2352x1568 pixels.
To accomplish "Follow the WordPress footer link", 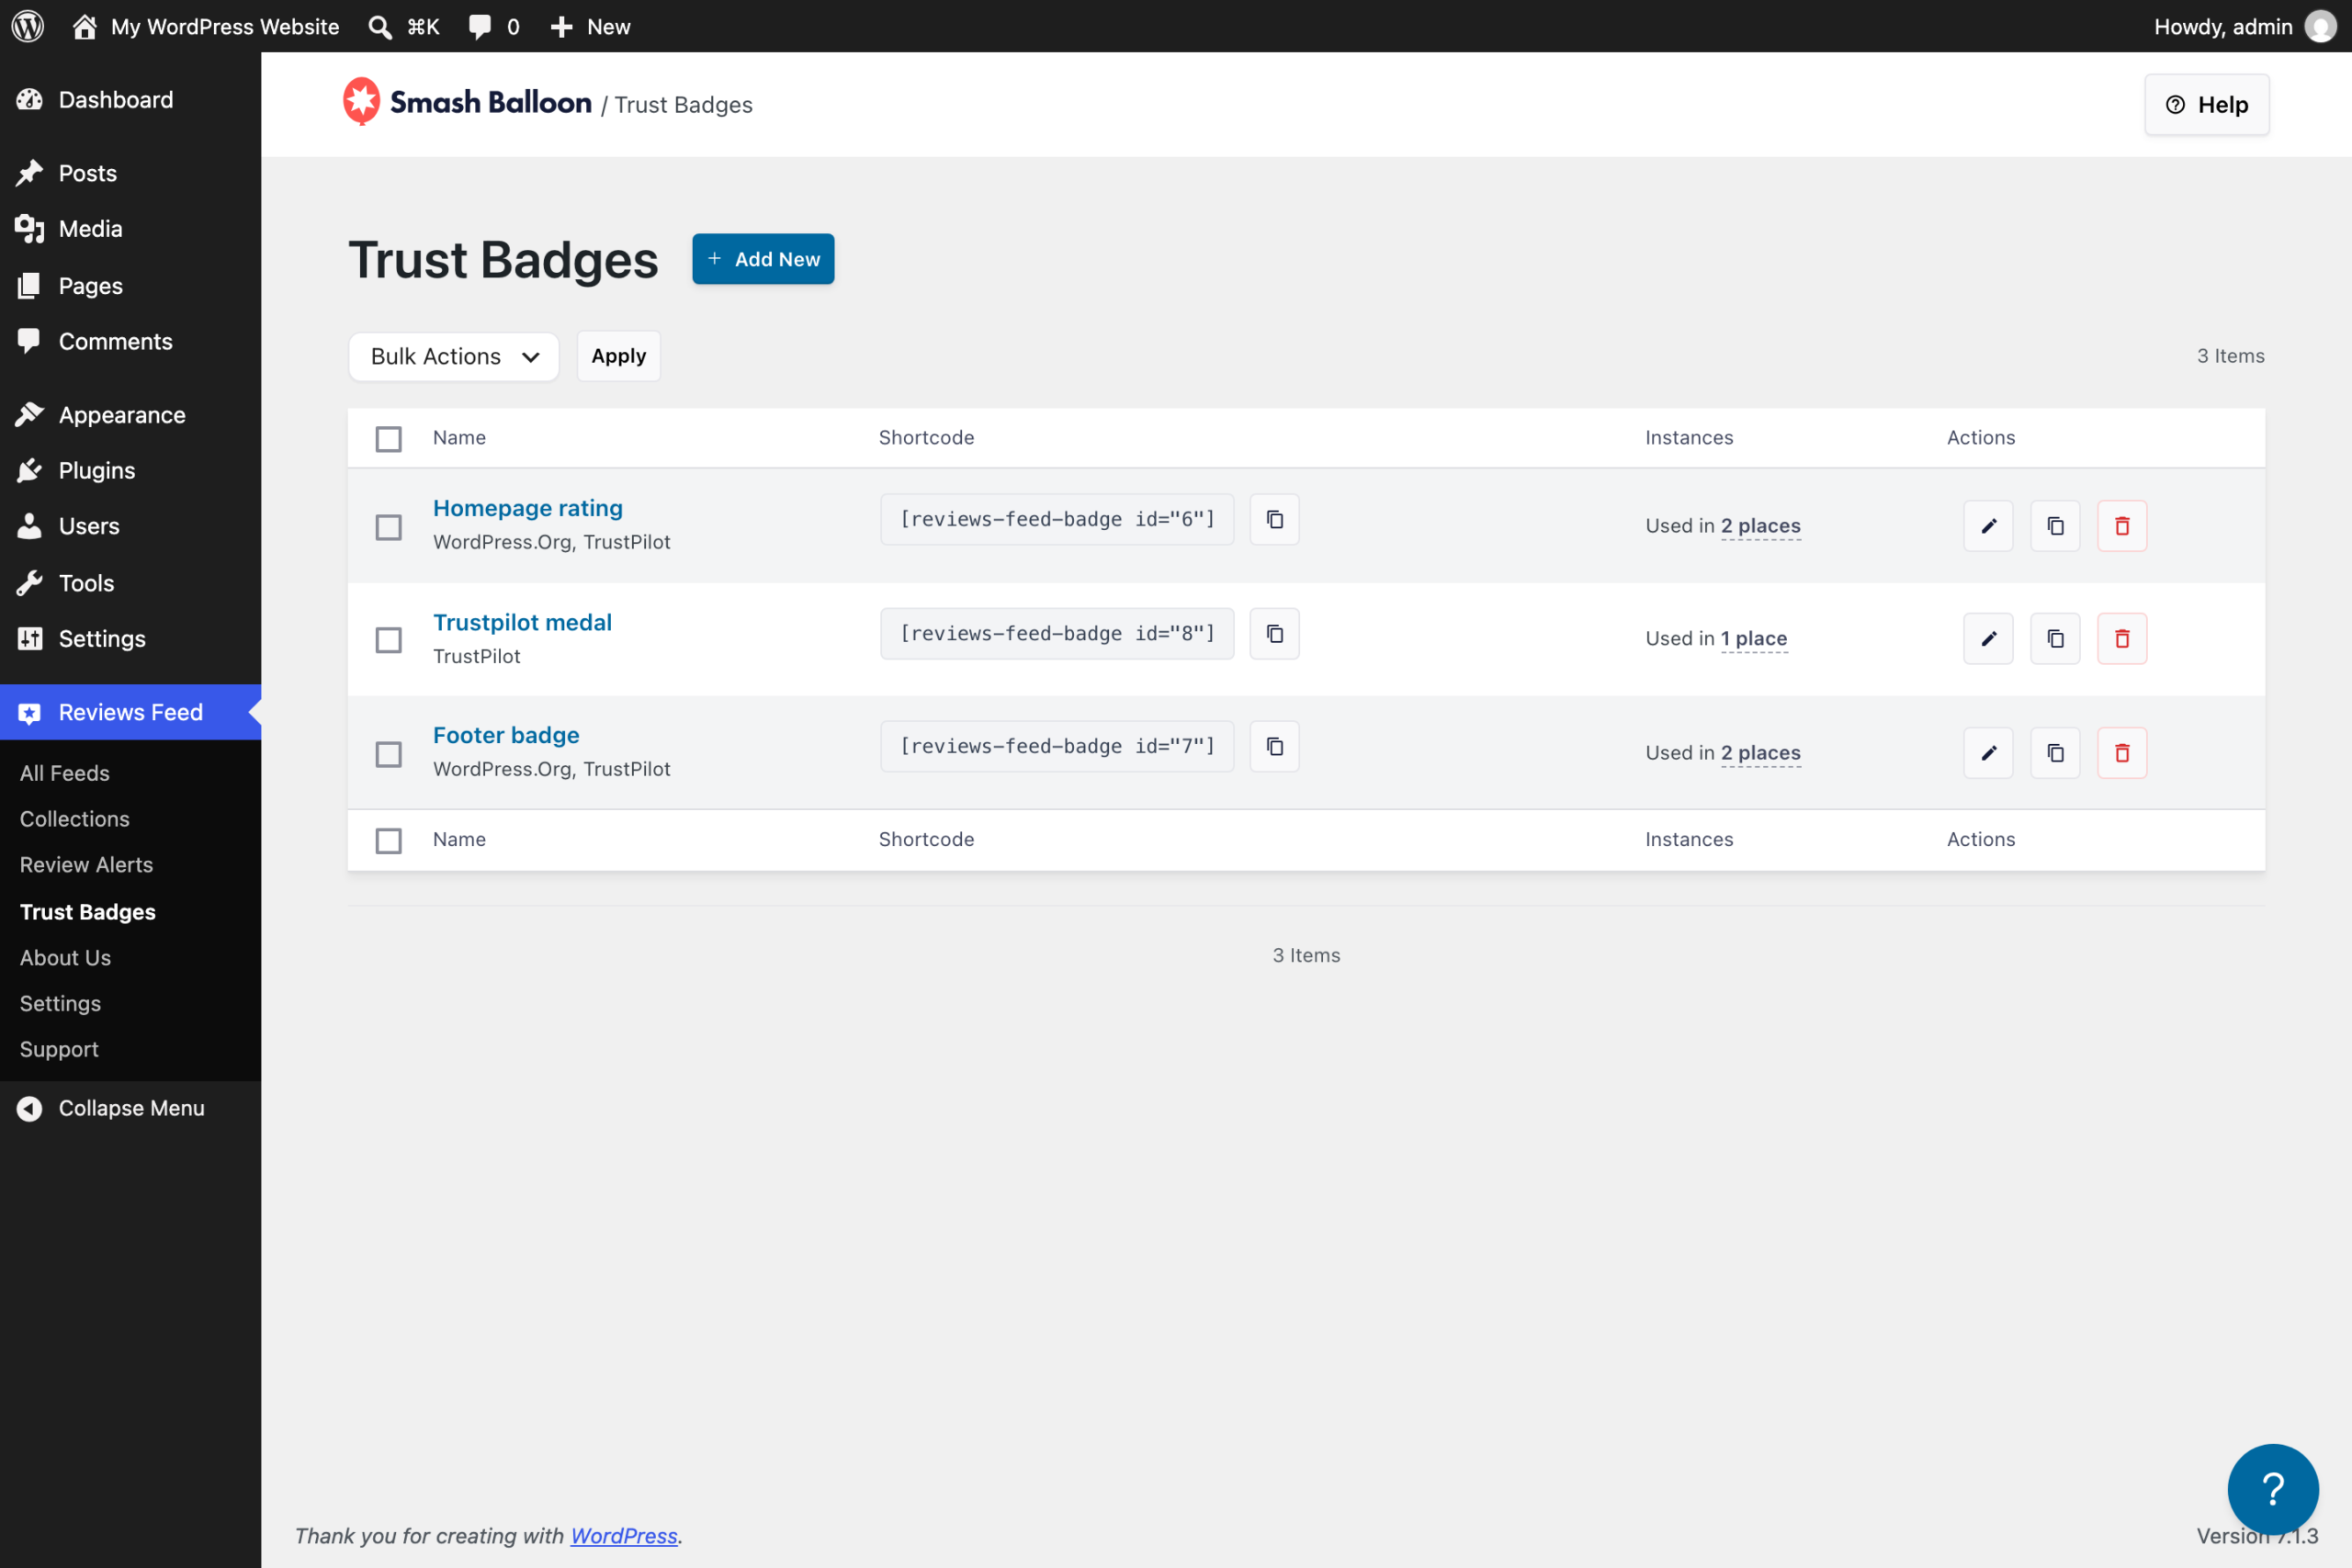I will 624,1536.
